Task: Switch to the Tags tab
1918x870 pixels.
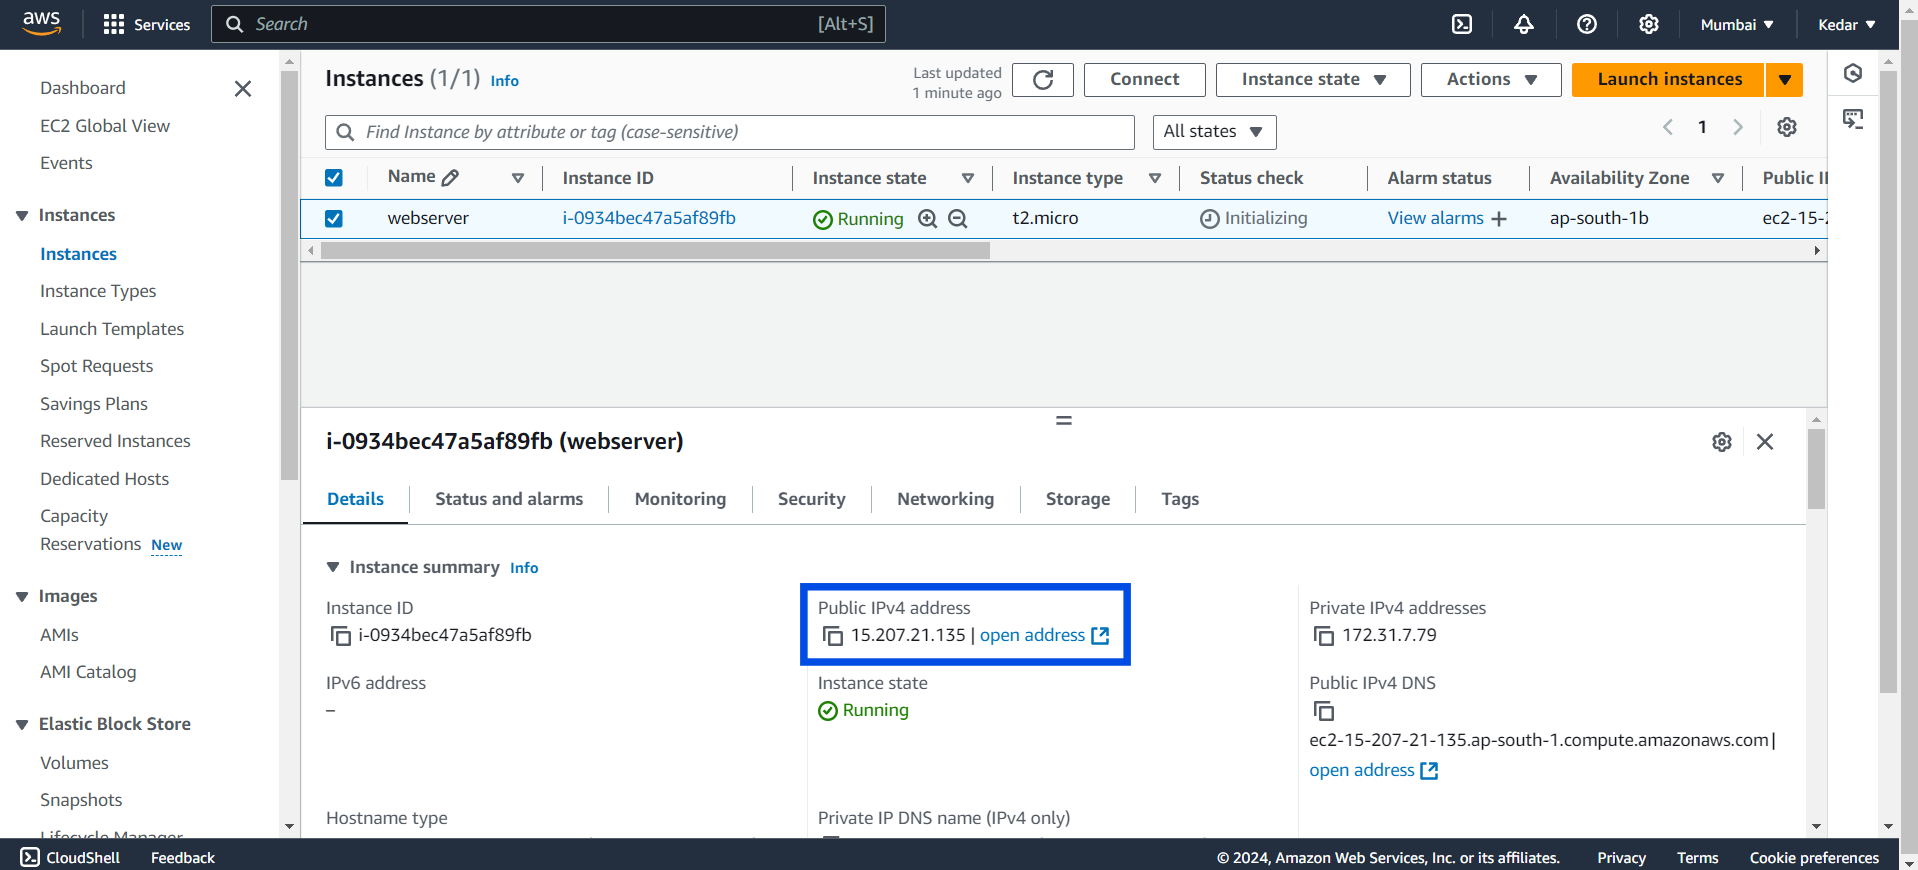Action: 1180,499
